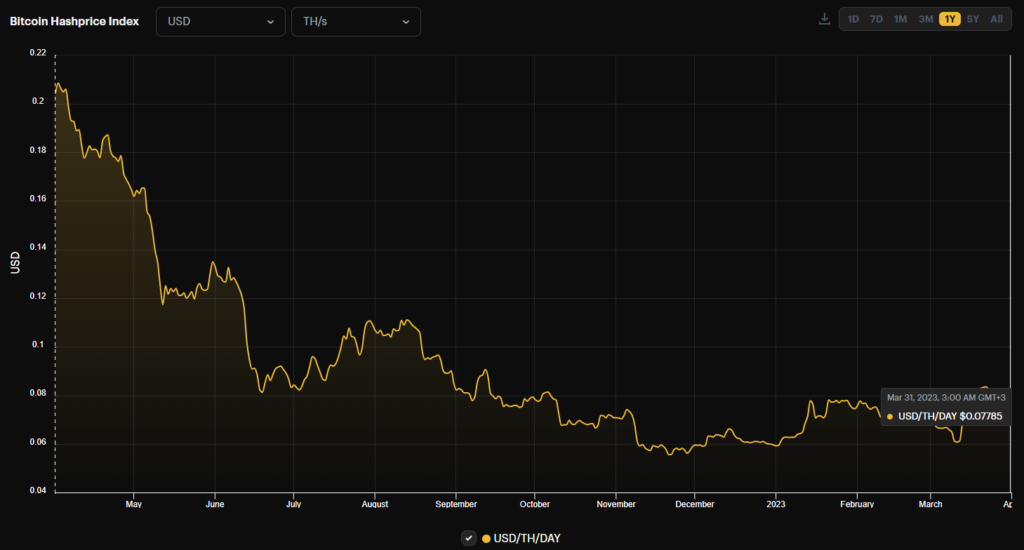The image size is (1024, 550).
Task: Display All-time hashprice history
Action: coord(996,19)
